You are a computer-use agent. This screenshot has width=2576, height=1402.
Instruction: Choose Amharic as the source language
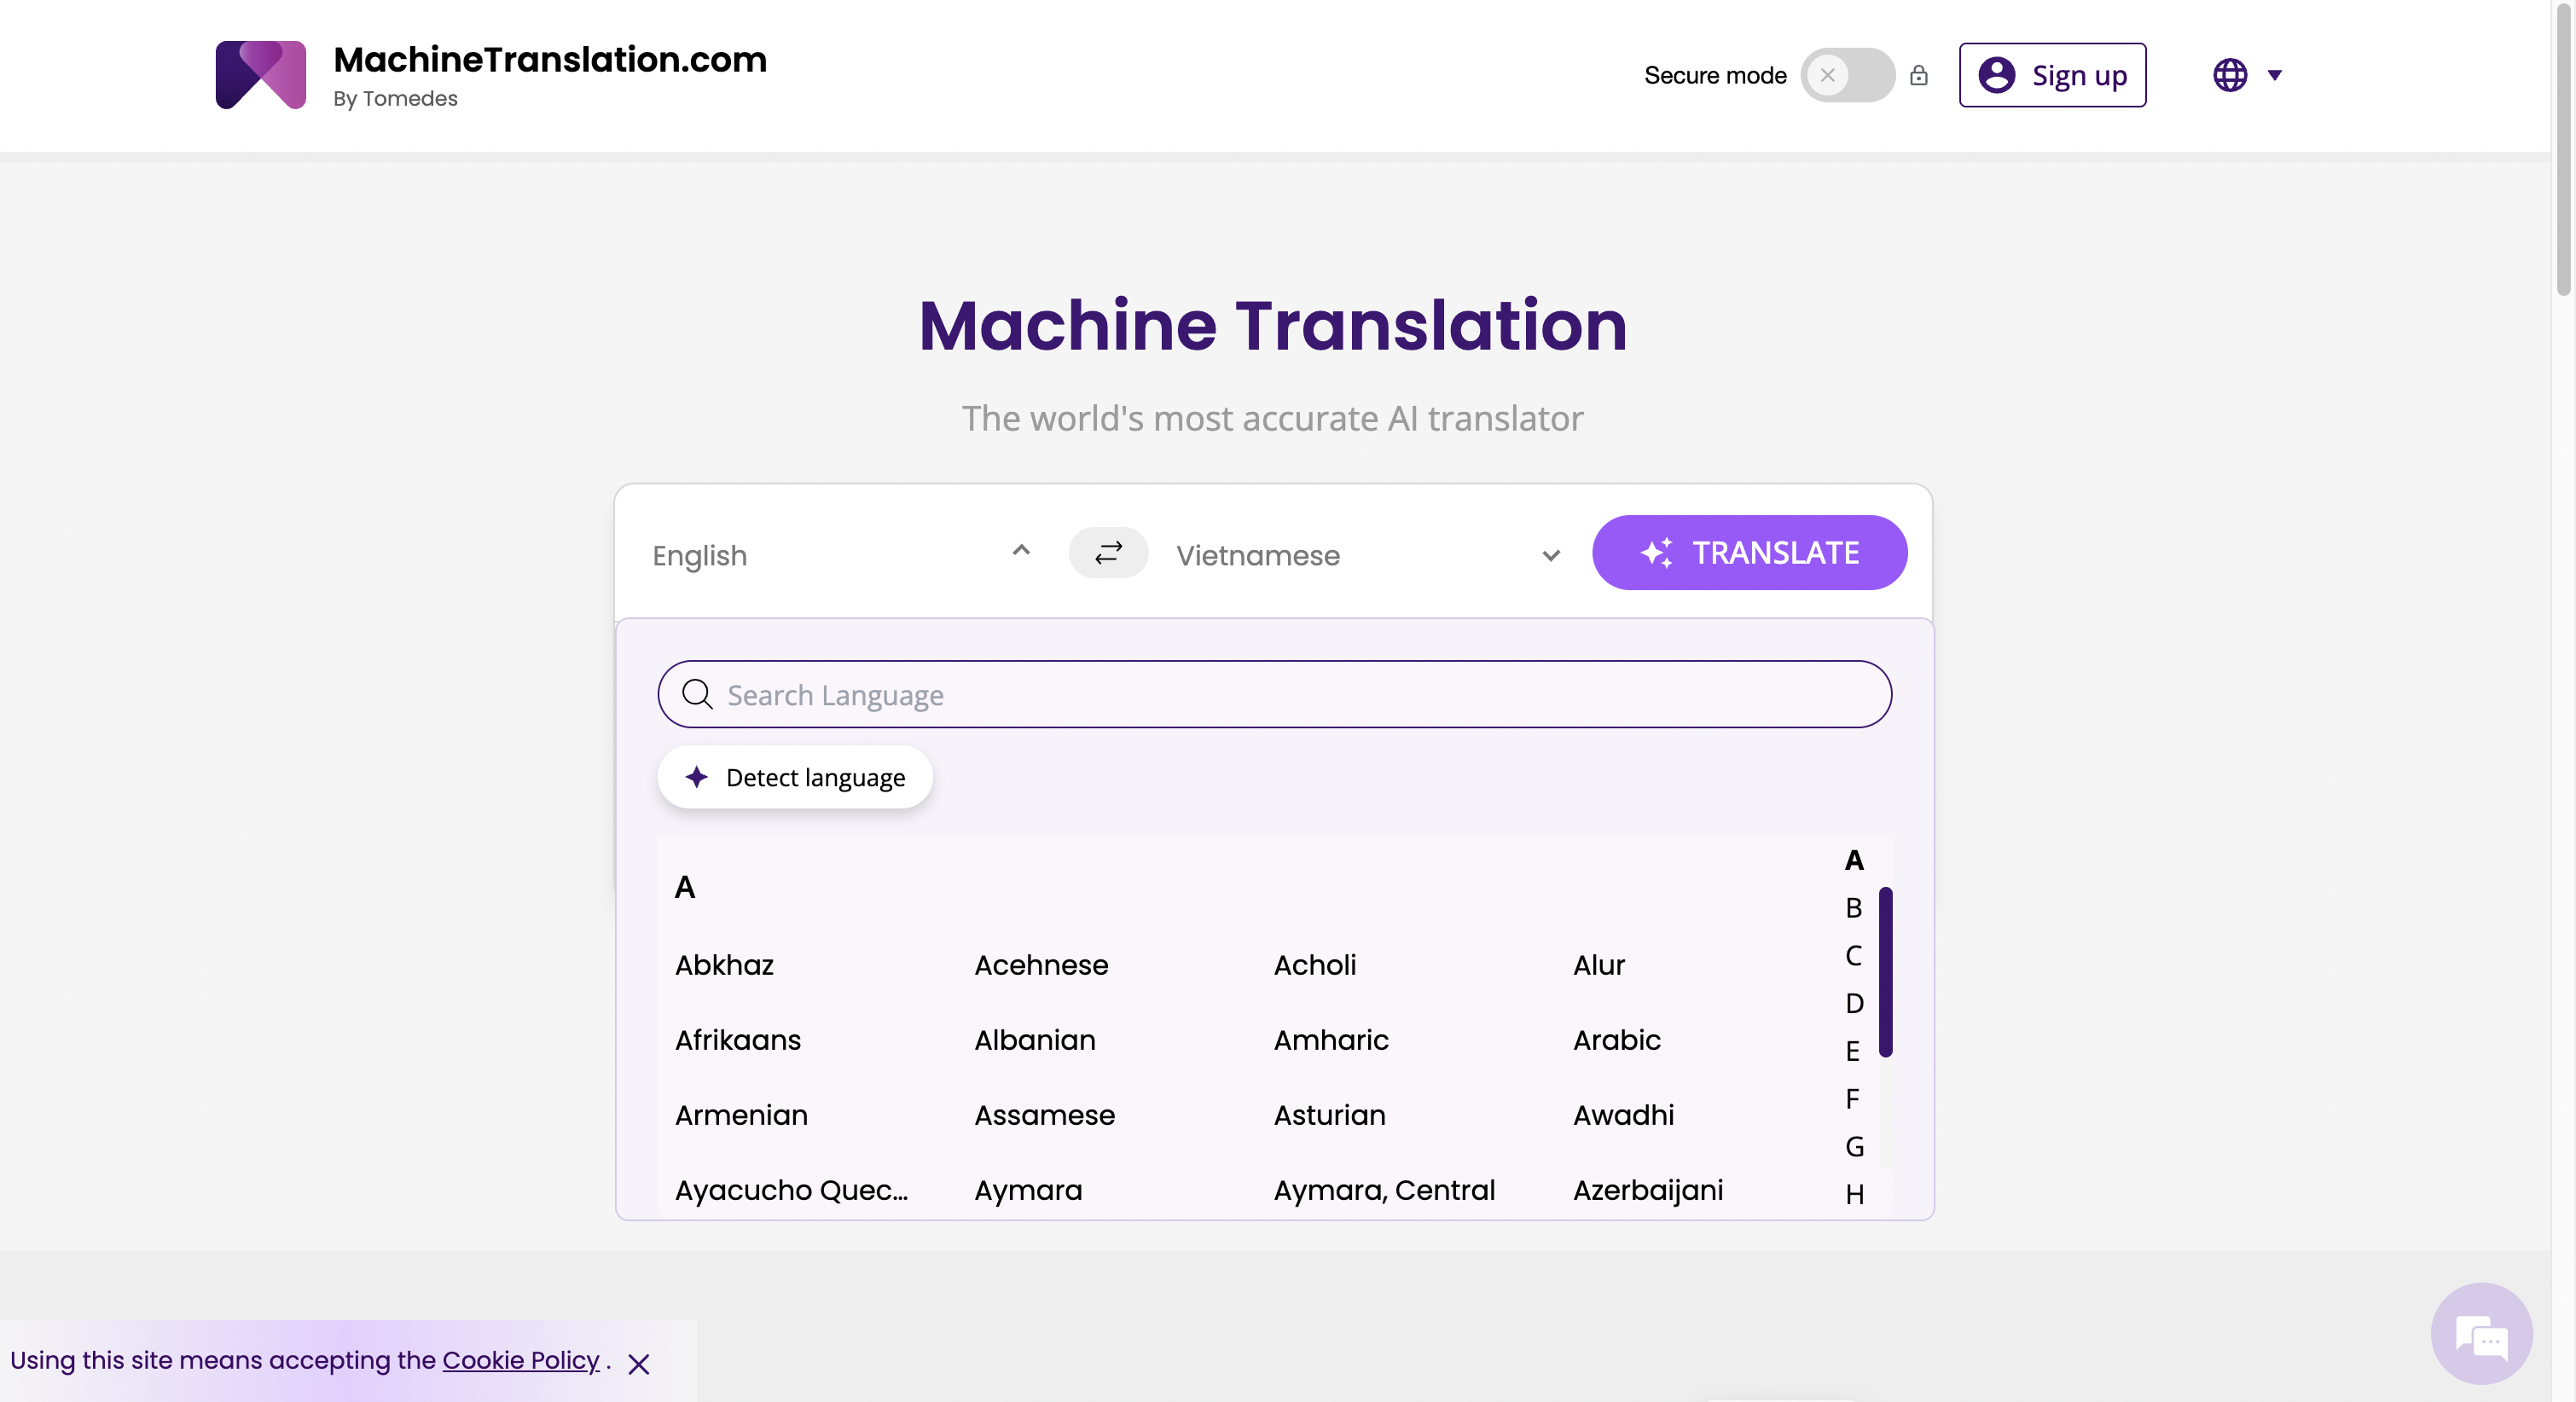(x=1331, y=1039)
